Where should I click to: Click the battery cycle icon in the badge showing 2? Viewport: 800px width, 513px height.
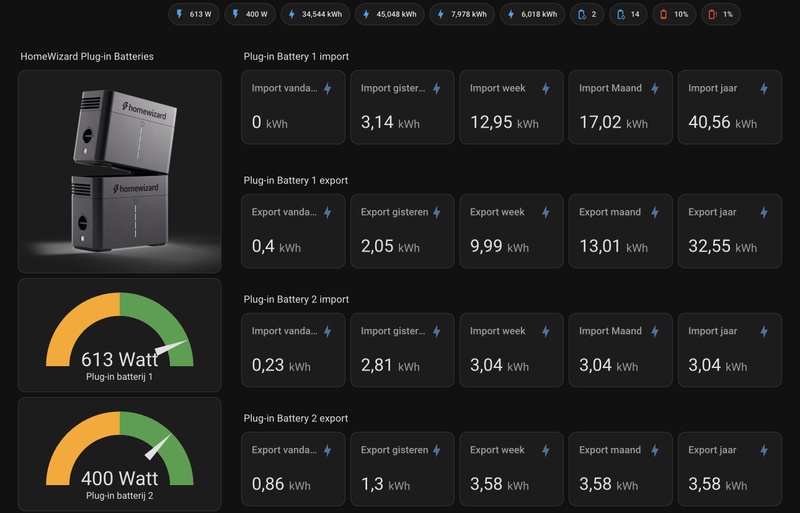click(x=582, y=14)
